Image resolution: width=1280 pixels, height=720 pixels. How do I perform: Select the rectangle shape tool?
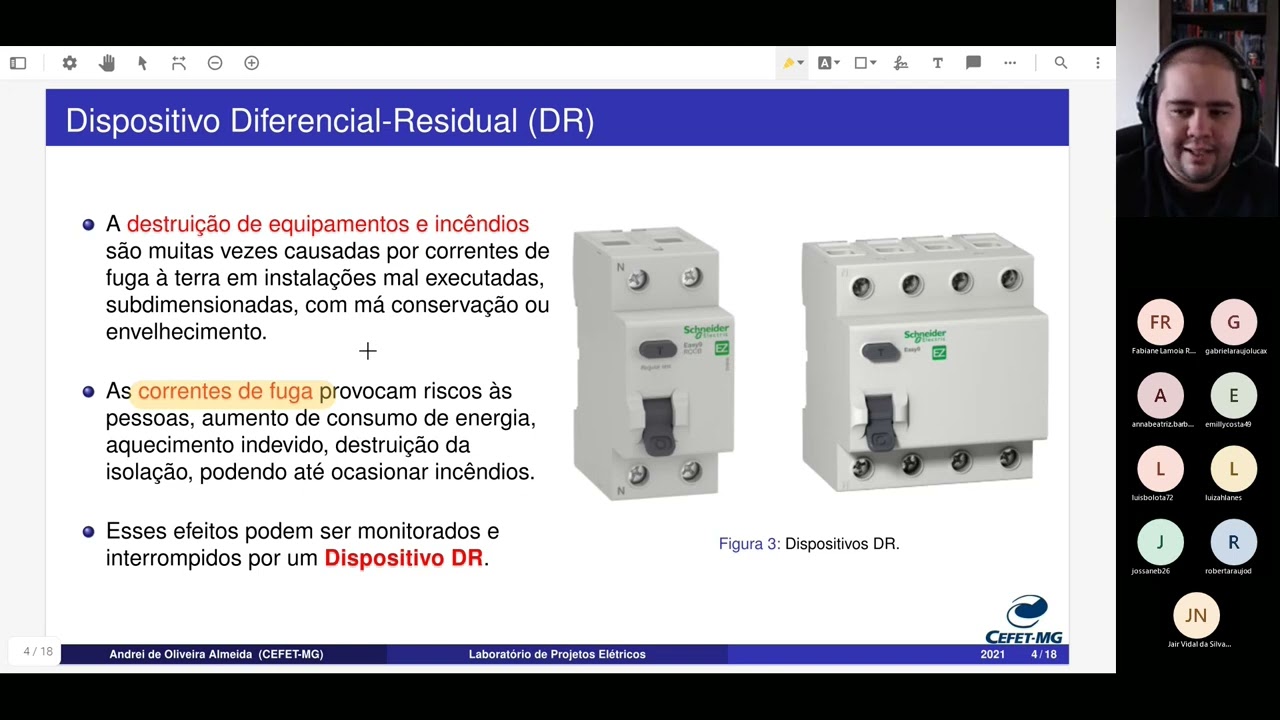coord(860,63)
